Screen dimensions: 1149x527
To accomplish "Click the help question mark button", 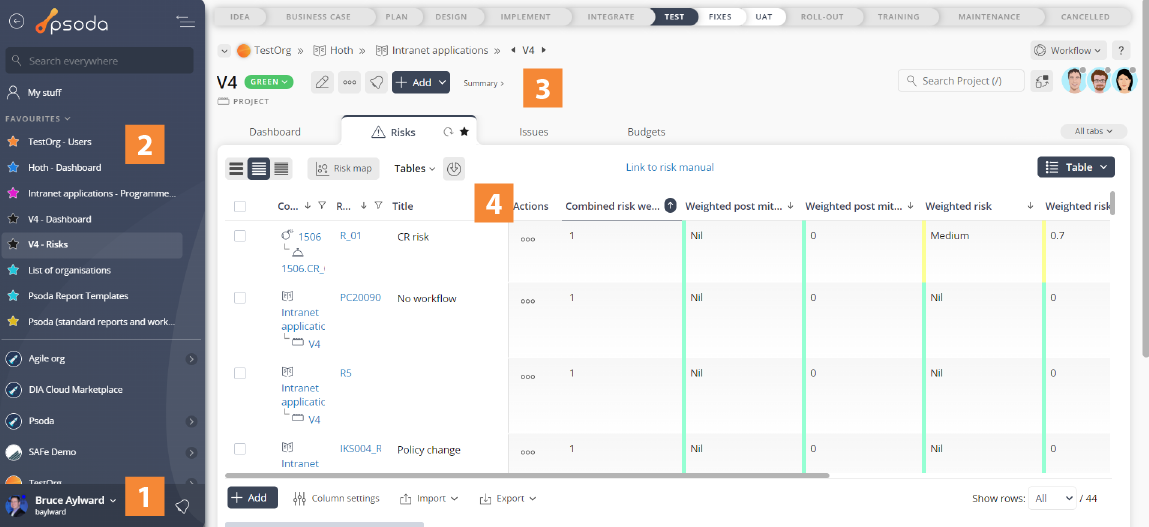I will tap(1121, 51).
